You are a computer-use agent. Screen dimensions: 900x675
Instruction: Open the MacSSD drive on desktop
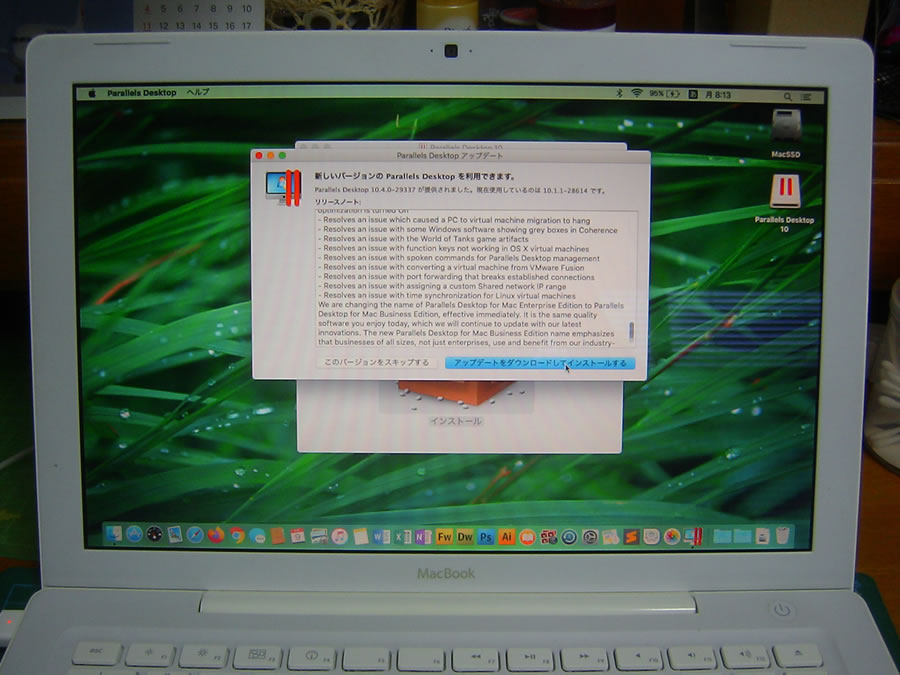(x=786, y=133)
